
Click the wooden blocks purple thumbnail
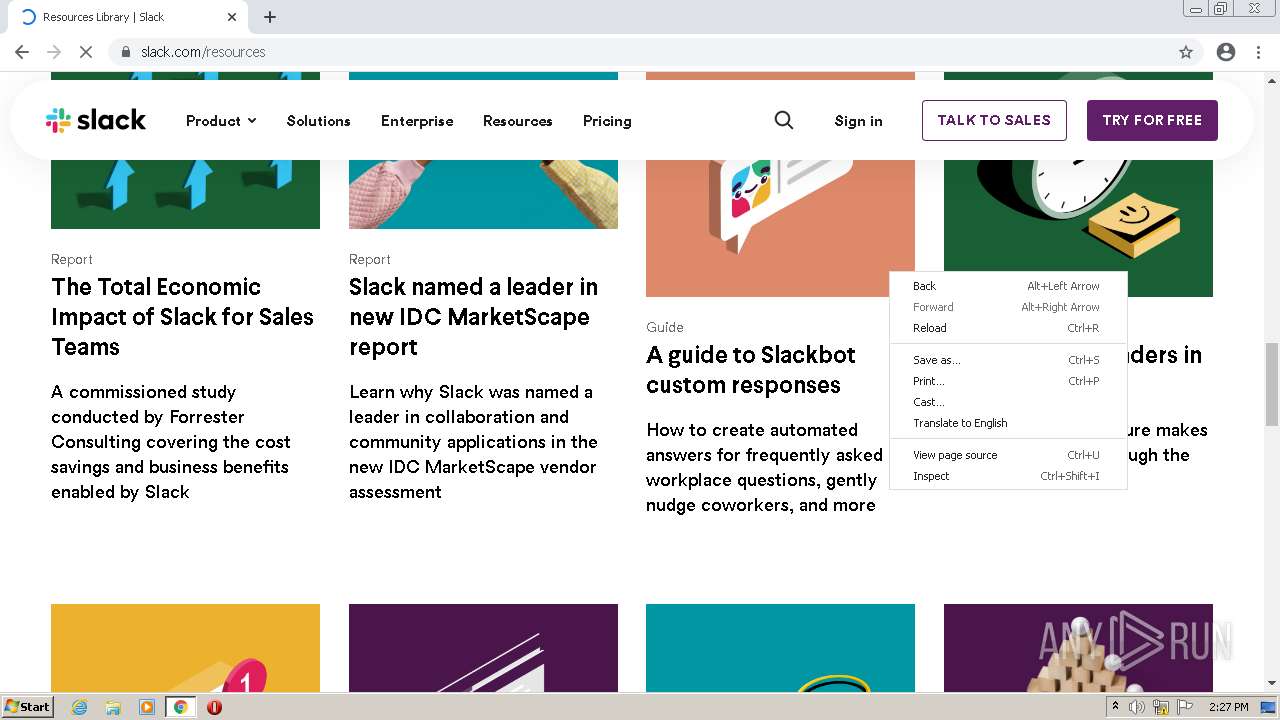click(1078, 648)
